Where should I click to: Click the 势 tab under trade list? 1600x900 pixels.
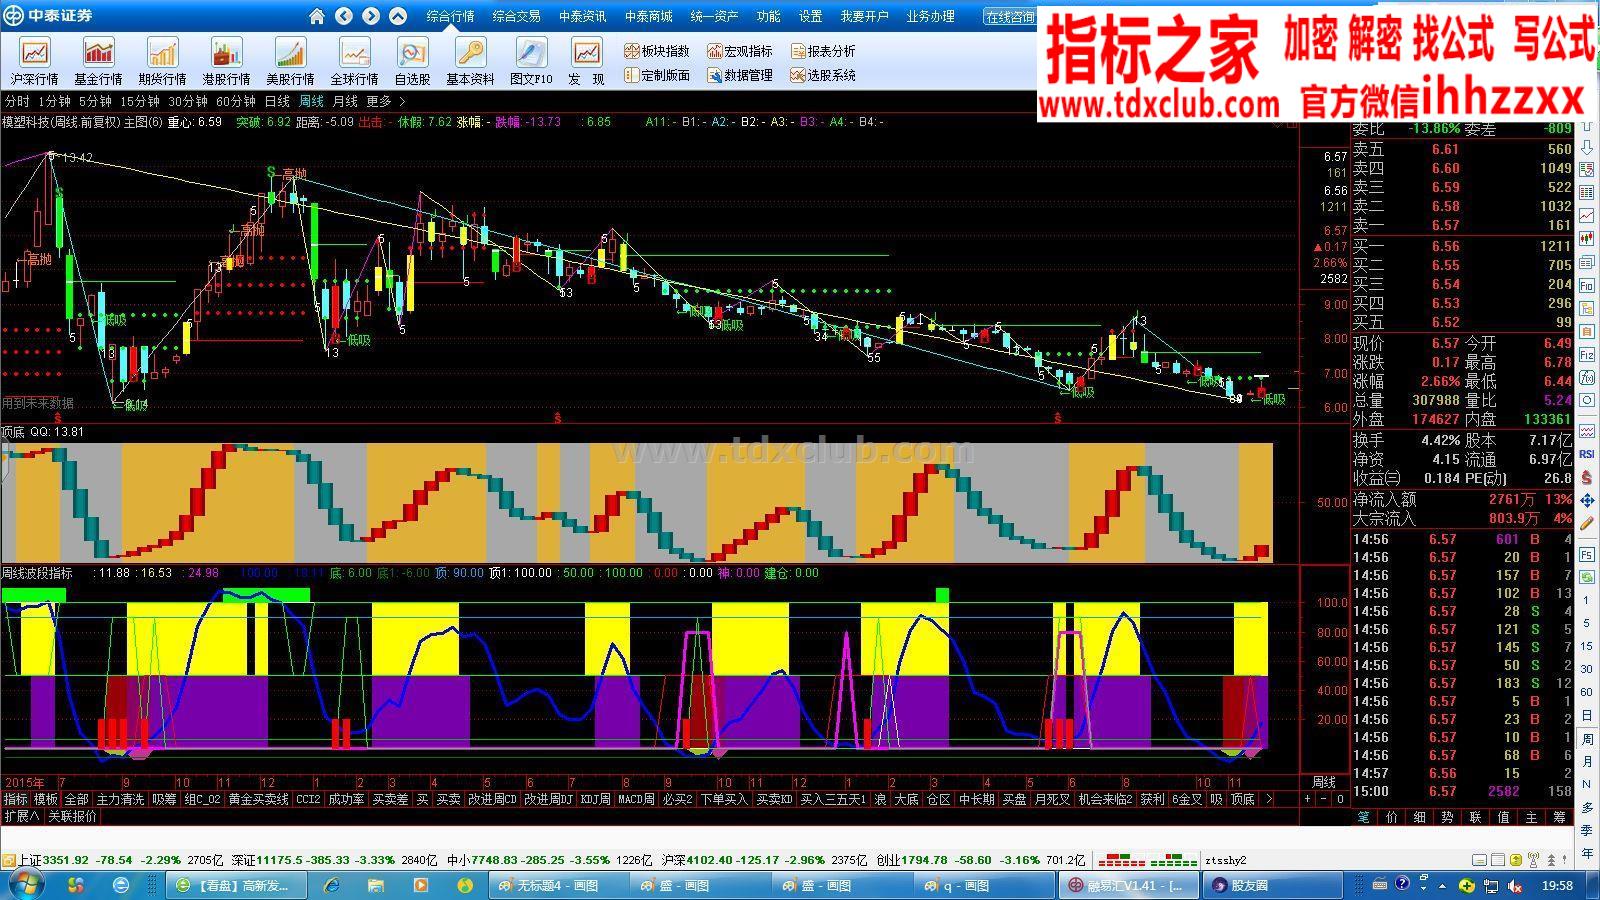click(x=1447, y=816)
